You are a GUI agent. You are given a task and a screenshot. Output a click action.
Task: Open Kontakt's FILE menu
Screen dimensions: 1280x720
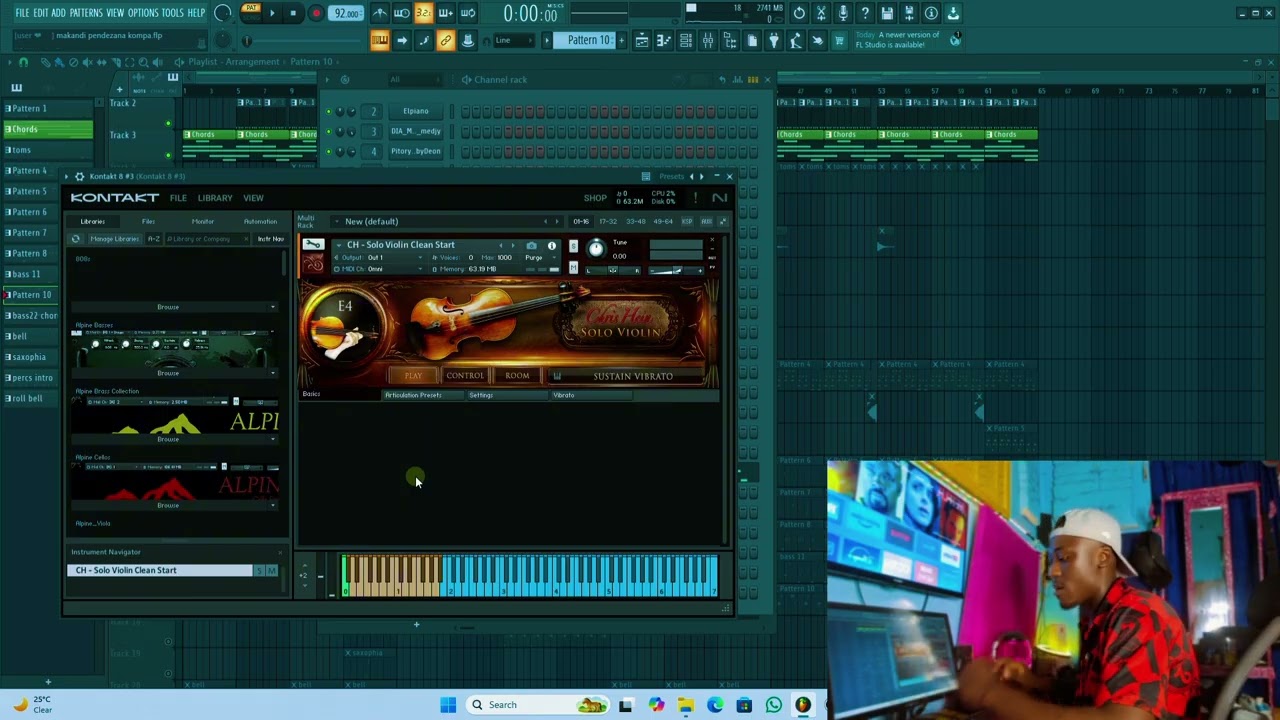coord(178,198)
